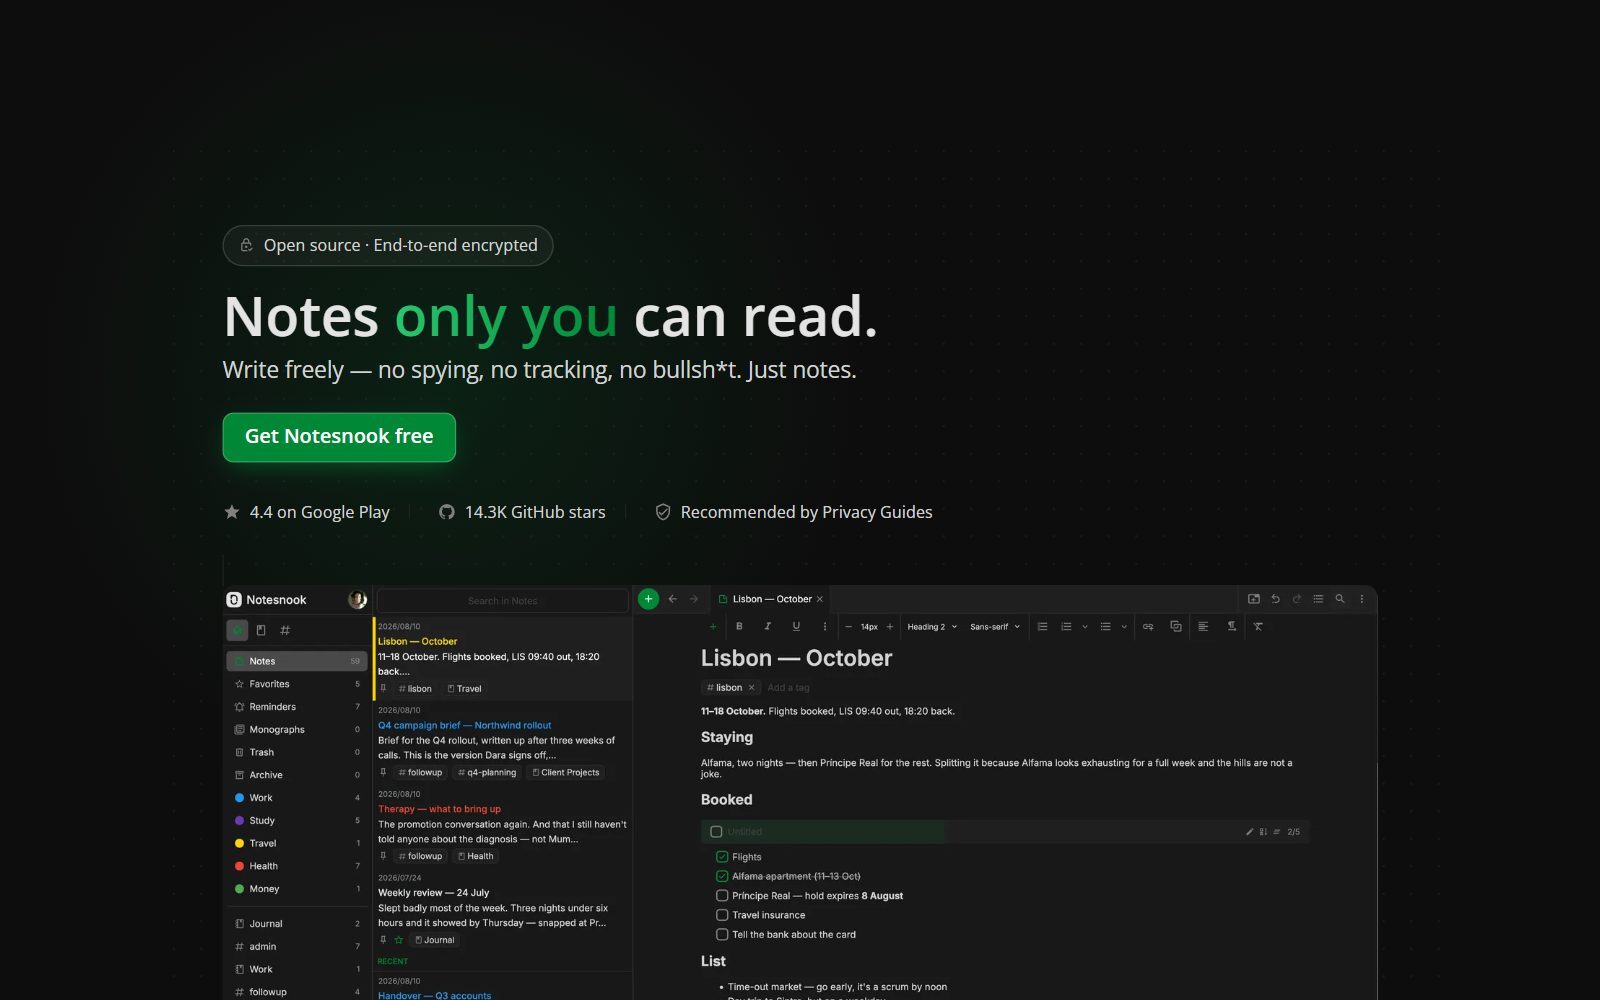Open the magnifier search icon in editor header
Screen dimensions: 1600x1000
tap(1340, 599)
